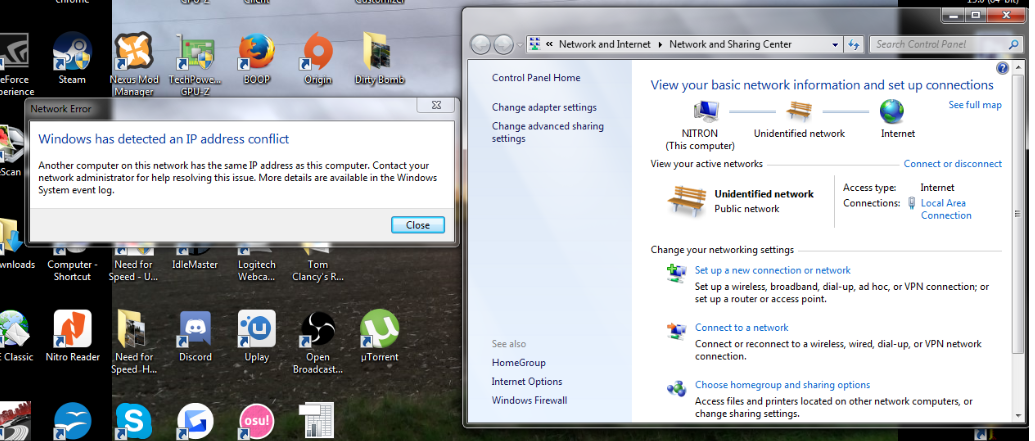
Task: Click Change adapter settings
Action: (544, 107)
